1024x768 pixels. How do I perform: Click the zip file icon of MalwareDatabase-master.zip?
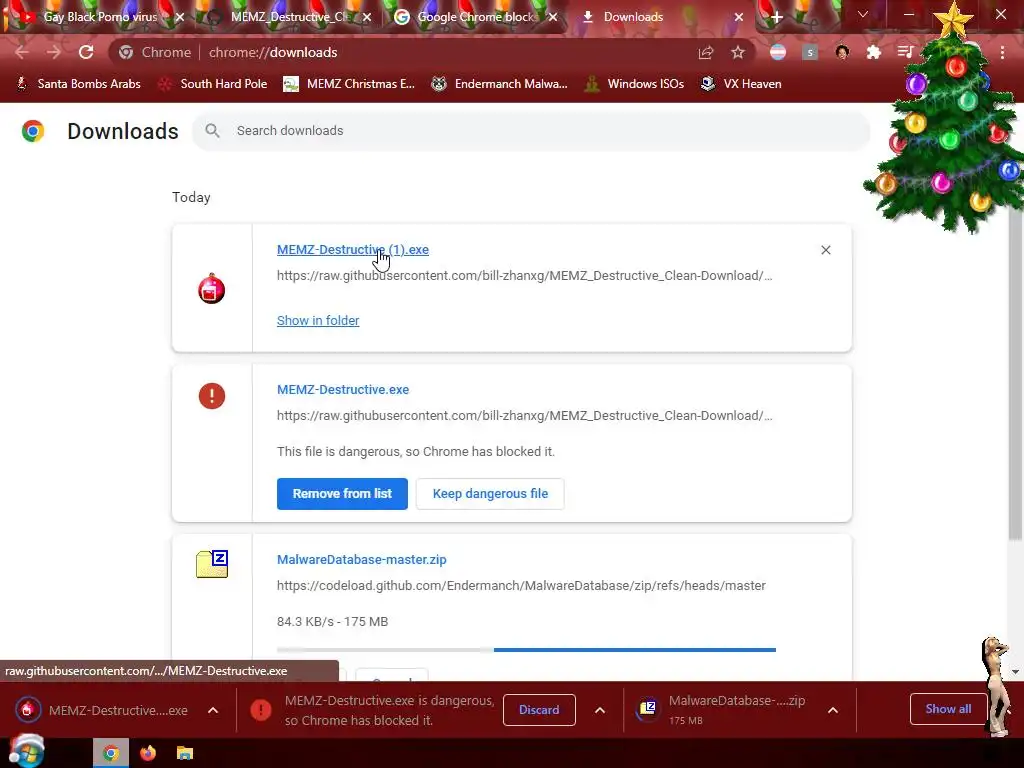pos(212,564)
